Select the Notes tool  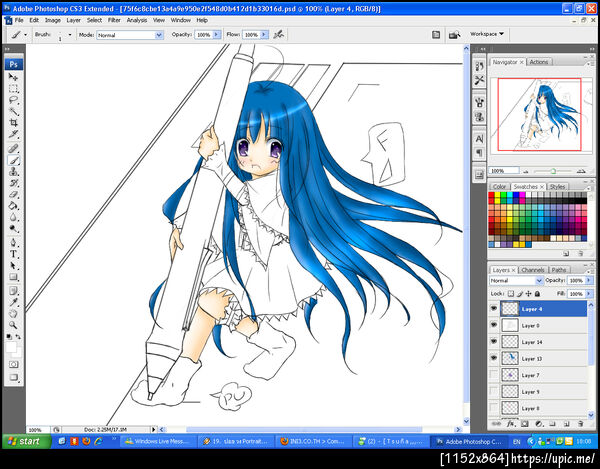13,291
